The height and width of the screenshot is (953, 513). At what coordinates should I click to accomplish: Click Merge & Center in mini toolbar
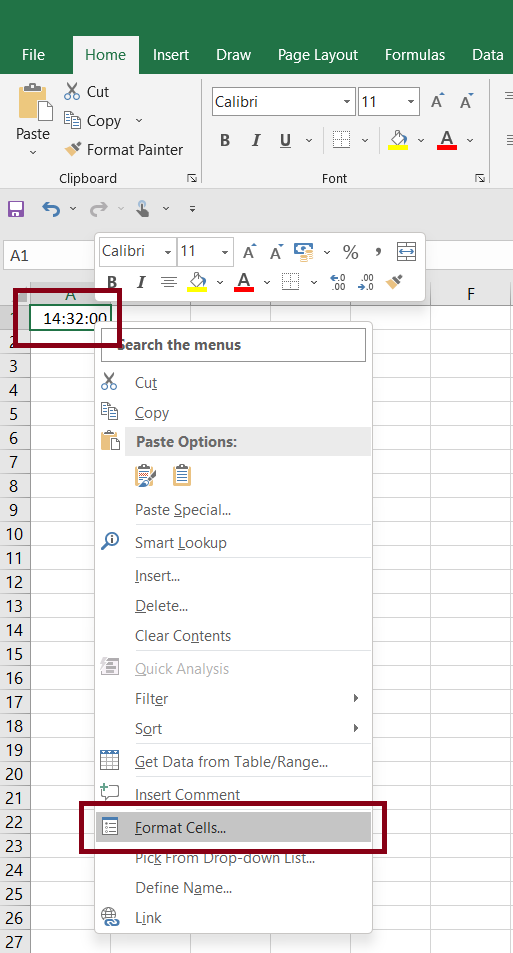point(406,252)
